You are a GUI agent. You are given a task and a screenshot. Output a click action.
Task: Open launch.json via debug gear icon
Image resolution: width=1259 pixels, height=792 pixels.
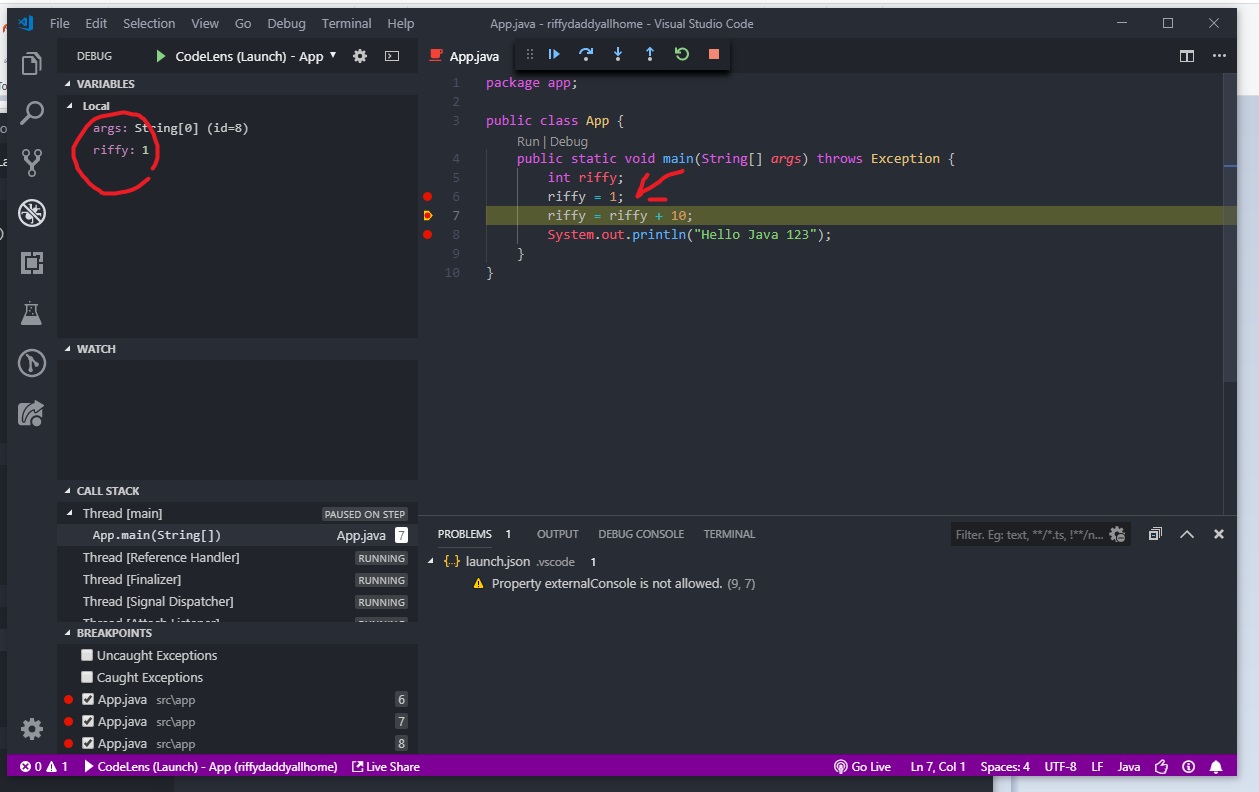click(360, 56)
